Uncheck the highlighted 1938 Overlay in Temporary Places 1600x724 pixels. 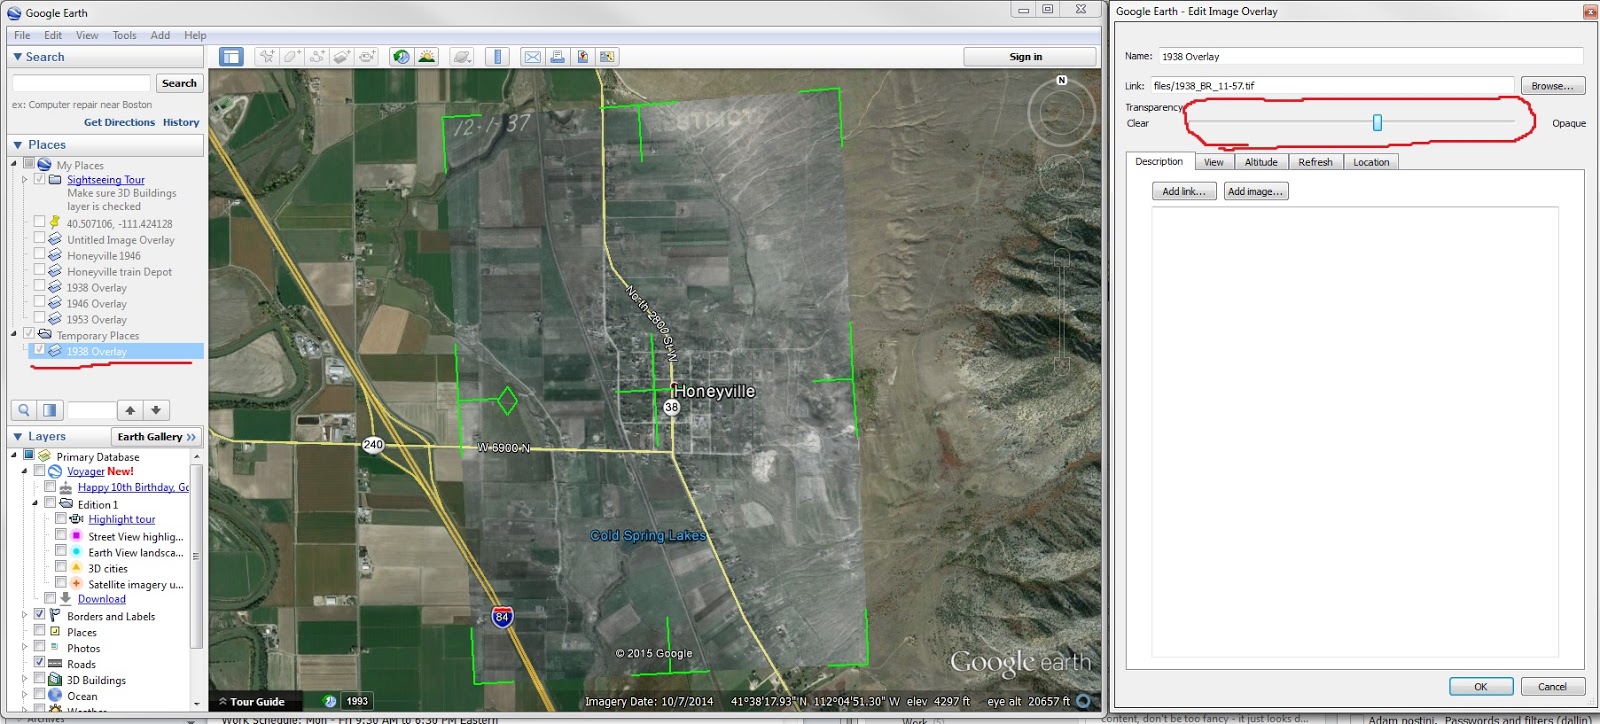(39, 350)
